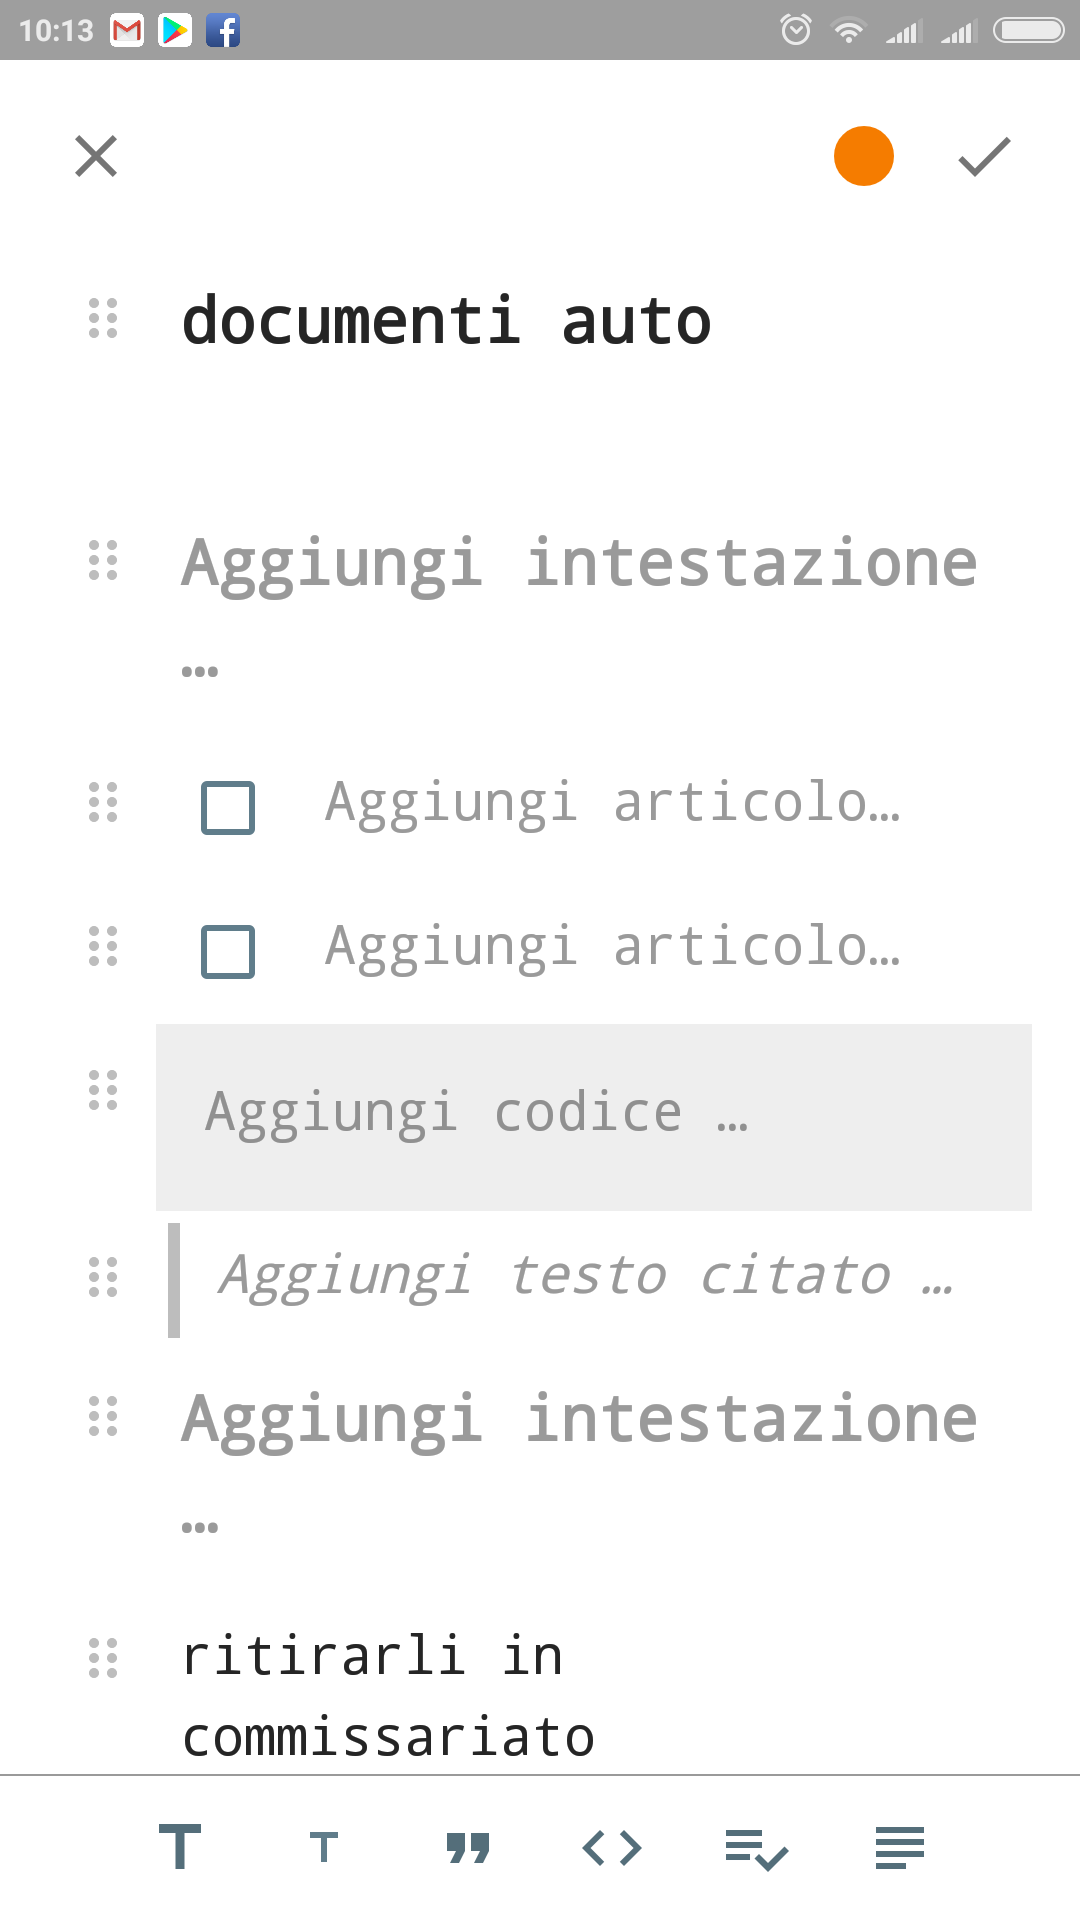Open the Gmail notification in status bar
Image resolution: width=1080 pixels, height=1920 pixels.
pyautogui.click(x=127, y=31)
